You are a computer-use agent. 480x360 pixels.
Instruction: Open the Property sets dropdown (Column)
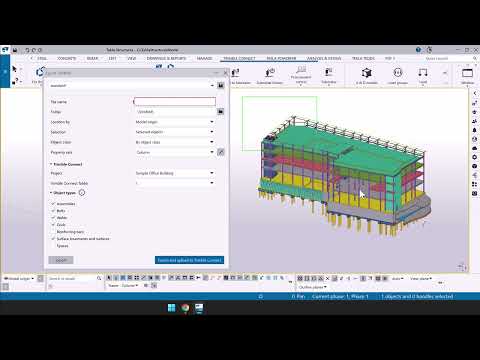175,152
